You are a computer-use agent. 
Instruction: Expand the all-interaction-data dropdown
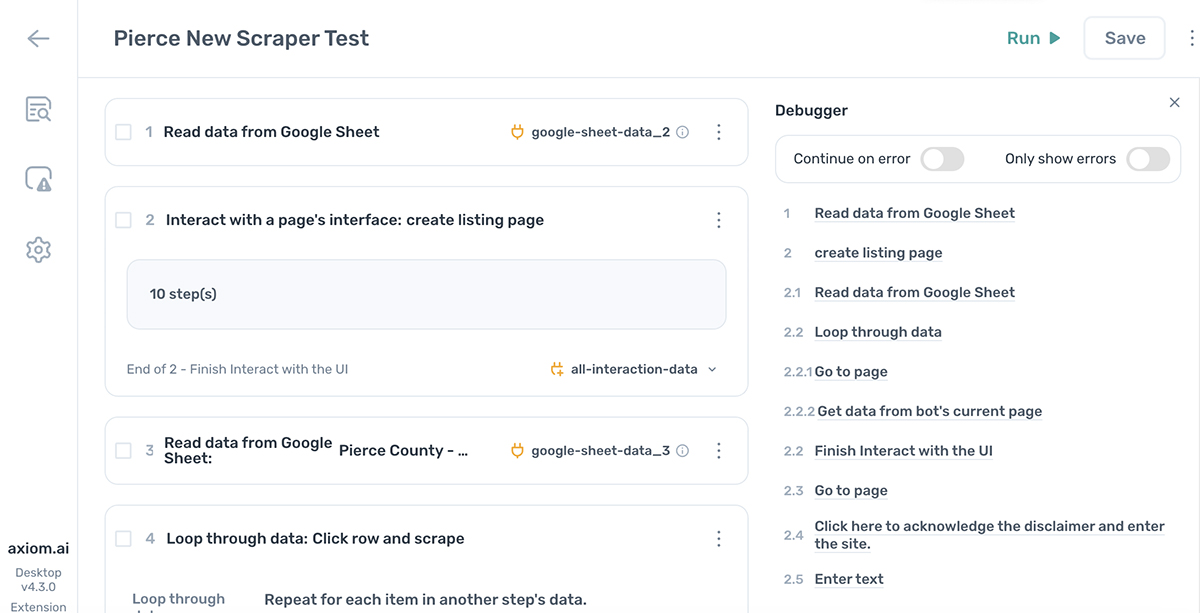(713, 369)
